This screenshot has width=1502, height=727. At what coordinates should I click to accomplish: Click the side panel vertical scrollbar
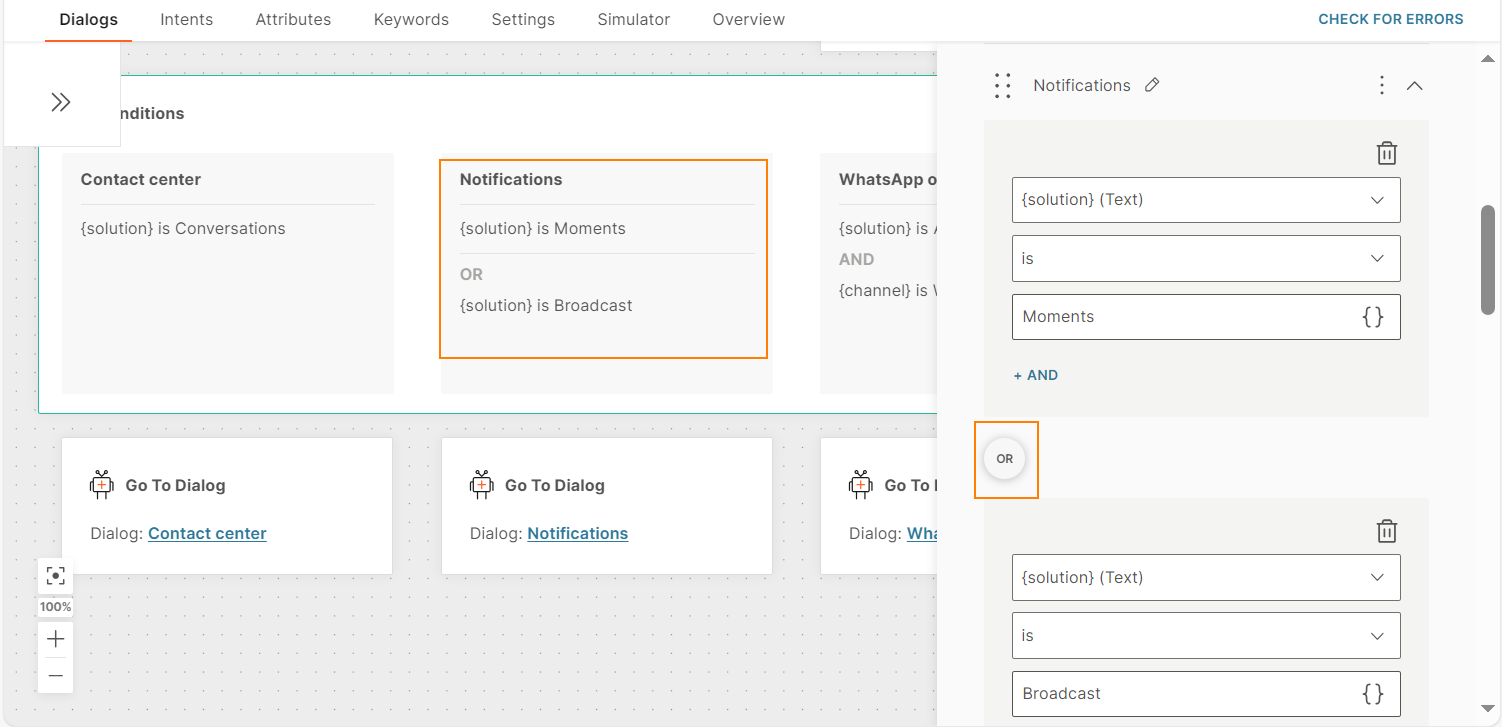click(x=1488, y=260)
